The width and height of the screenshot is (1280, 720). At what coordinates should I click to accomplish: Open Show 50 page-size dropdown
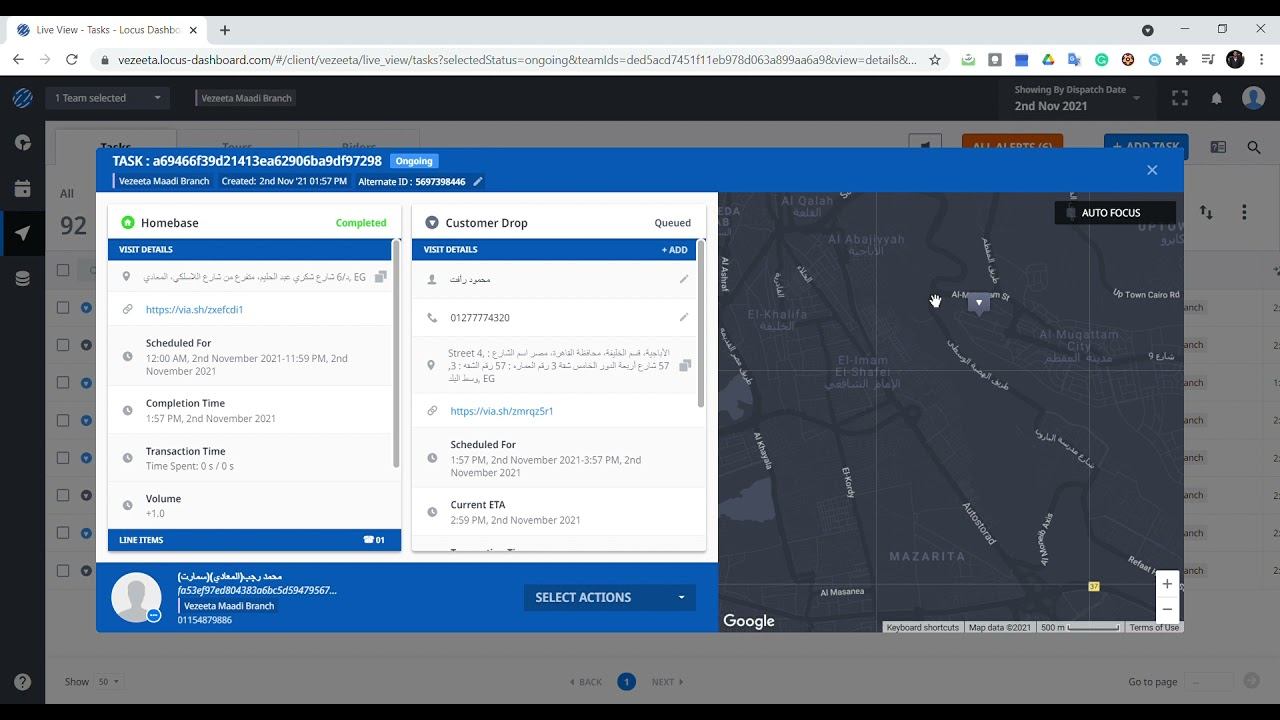[x=108, y=682]
